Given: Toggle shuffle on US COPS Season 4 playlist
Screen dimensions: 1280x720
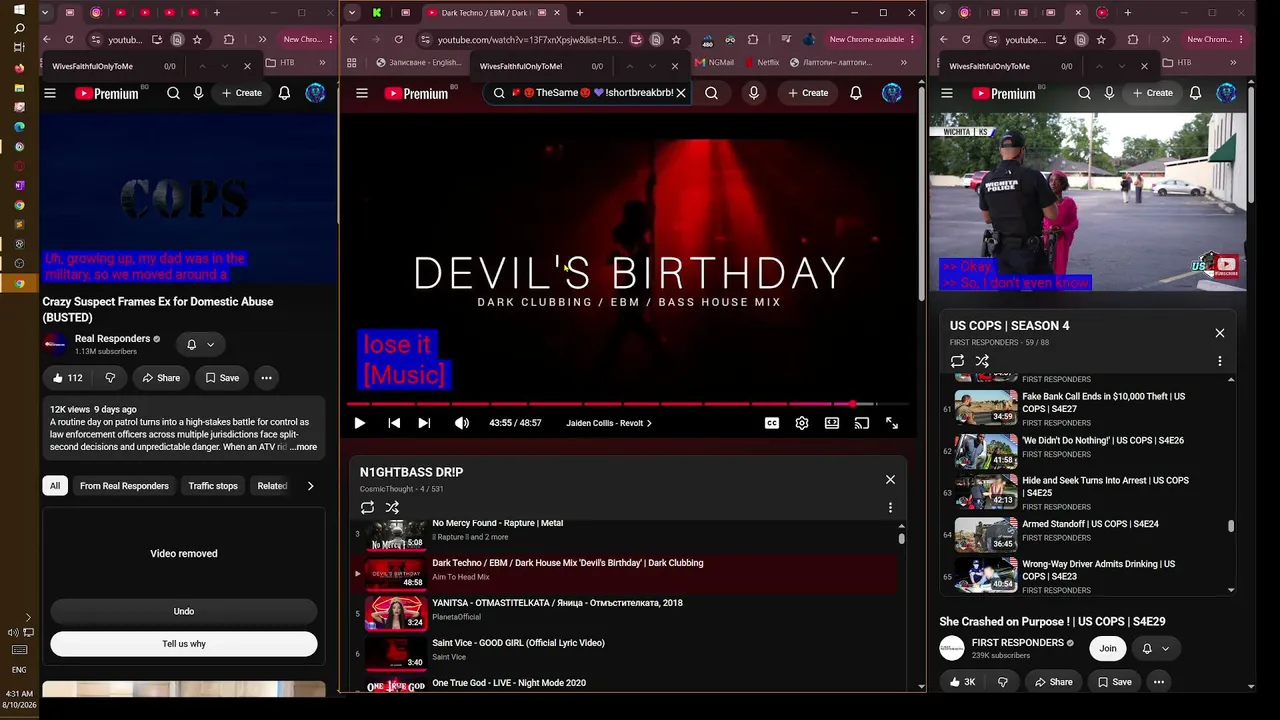Looking at the screenshot, I should (x=982, y=361).
